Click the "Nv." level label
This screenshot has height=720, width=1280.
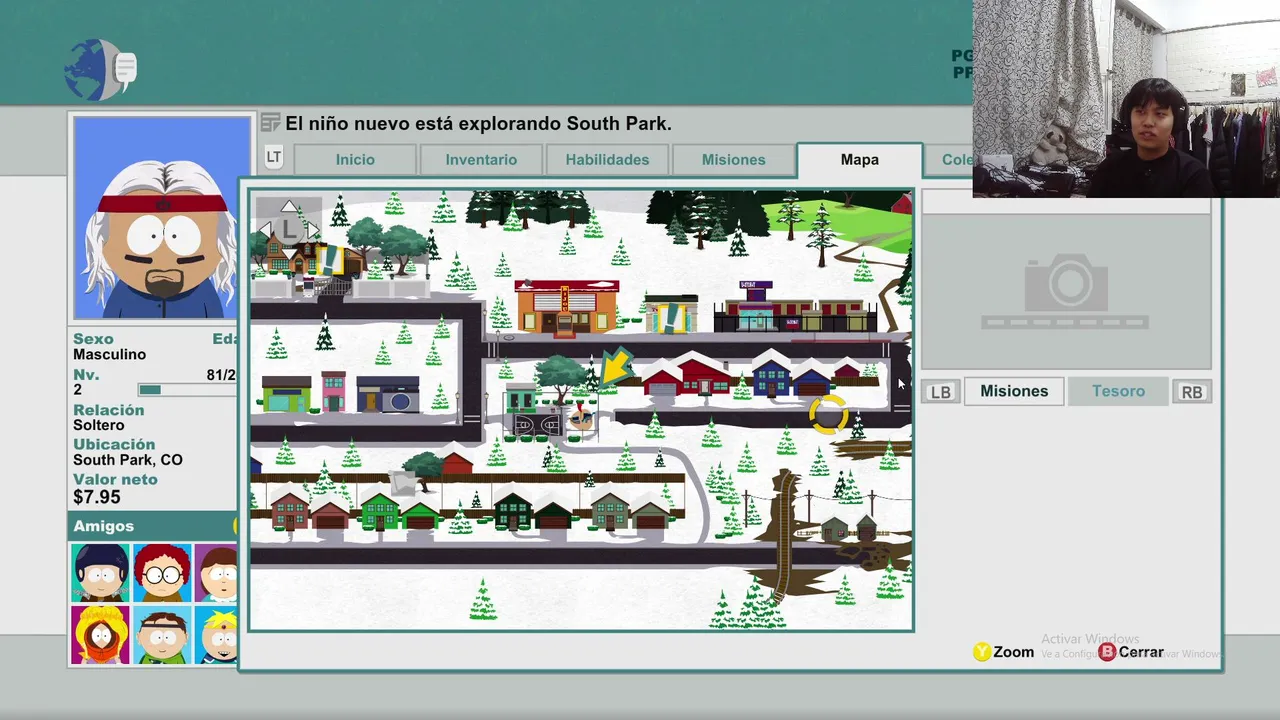click(x=86, y=375)
